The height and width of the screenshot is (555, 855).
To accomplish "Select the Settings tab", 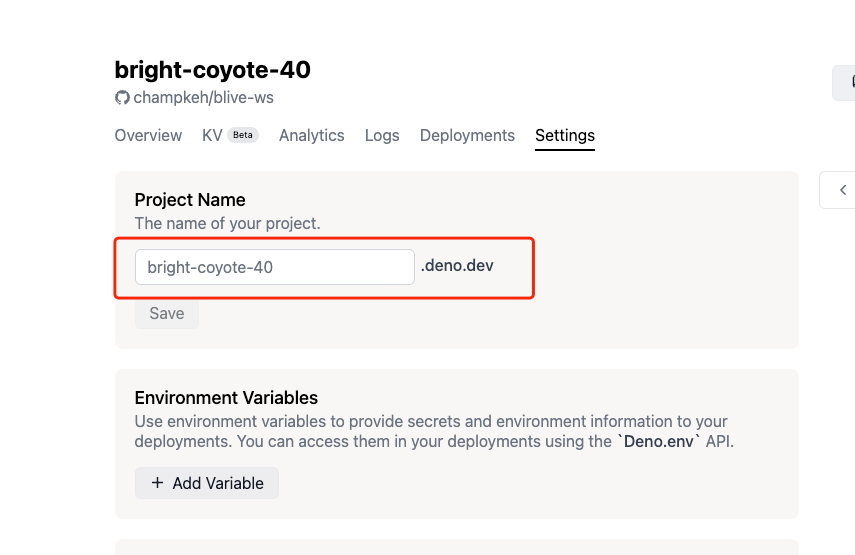I will tap(565, 135).
